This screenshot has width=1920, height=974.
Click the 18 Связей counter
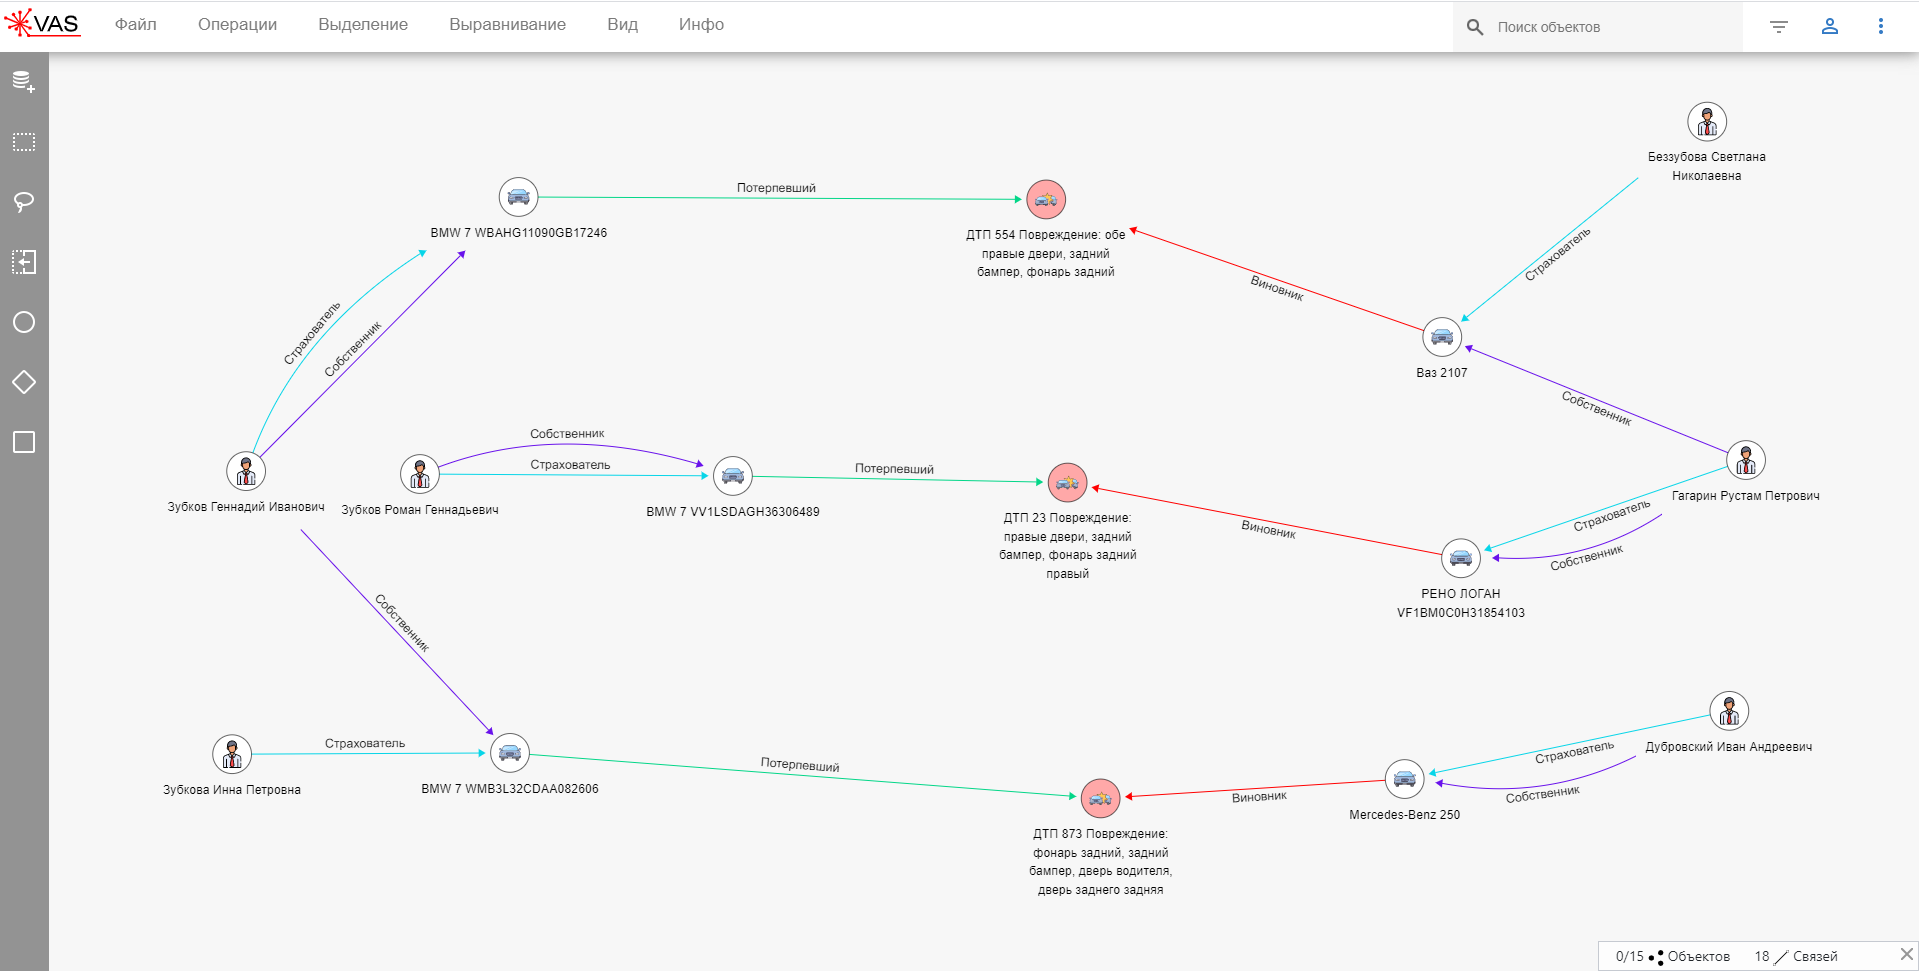(x=1796, y=956)
